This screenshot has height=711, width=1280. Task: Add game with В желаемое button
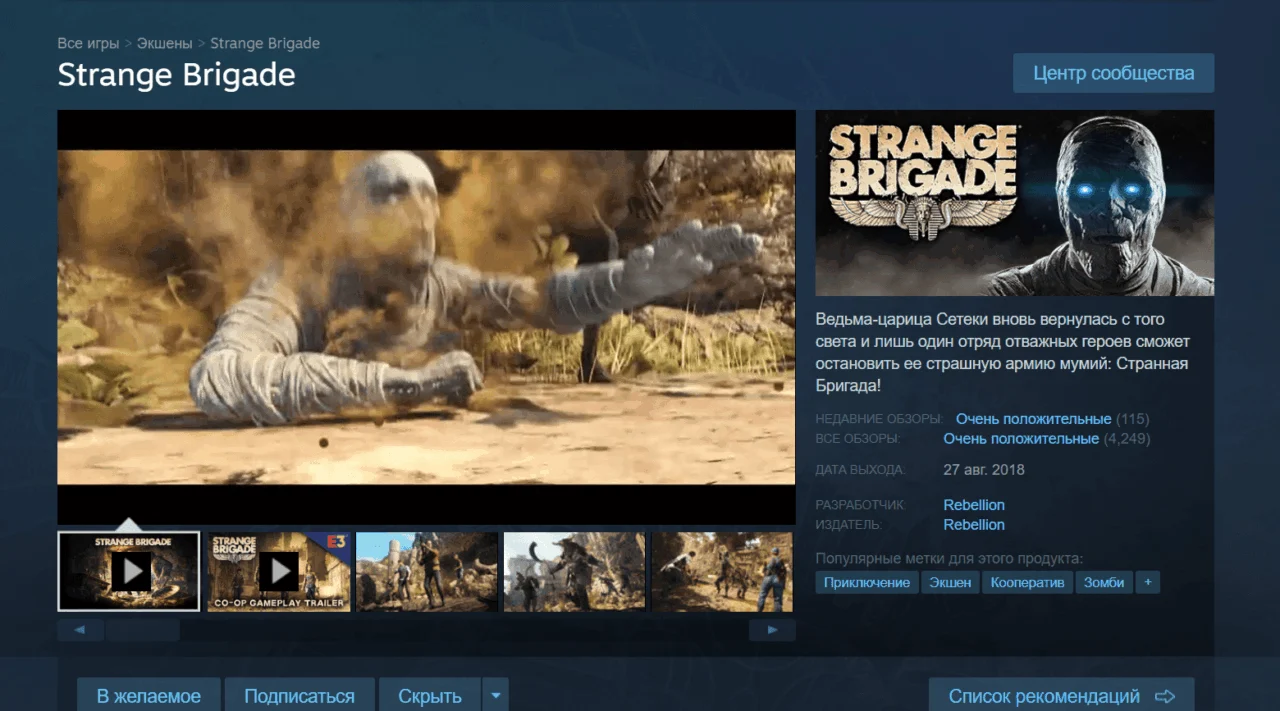(149, 696)
